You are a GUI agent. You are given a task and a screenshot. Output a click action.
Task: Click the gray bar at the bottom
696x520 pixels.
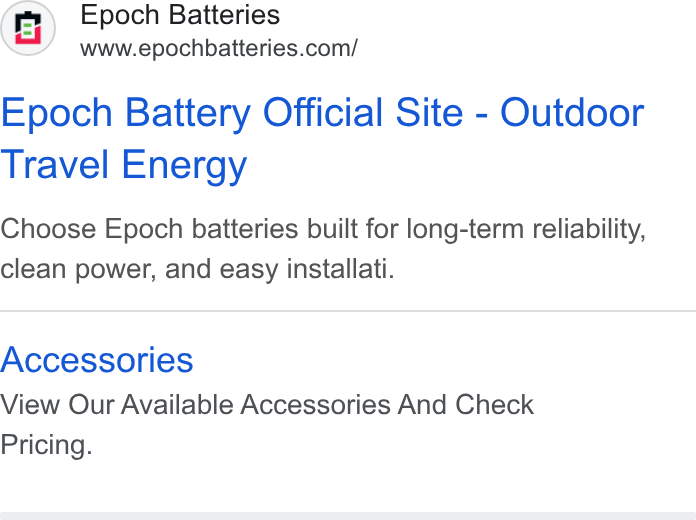(348, 516)
